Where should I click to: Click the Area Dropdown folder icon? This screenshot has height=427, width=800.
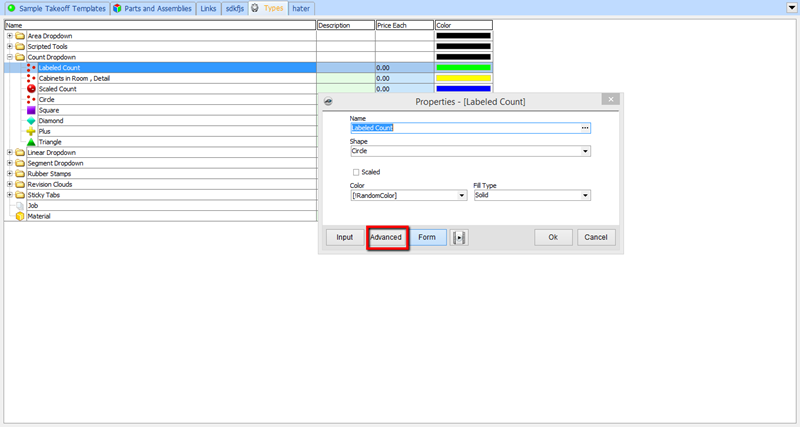(20, 36)
